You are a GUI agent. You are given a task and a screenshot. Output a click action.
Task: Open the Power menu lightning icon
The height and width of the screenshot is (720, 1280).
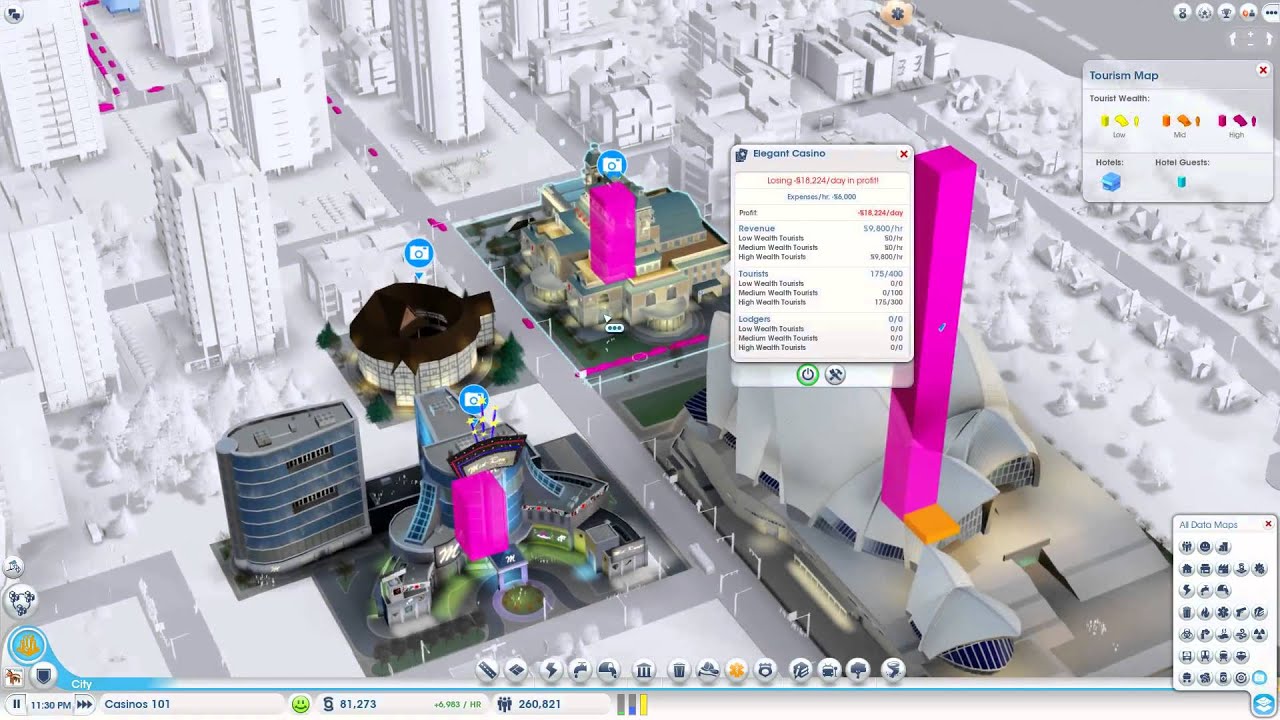point(551,670)
